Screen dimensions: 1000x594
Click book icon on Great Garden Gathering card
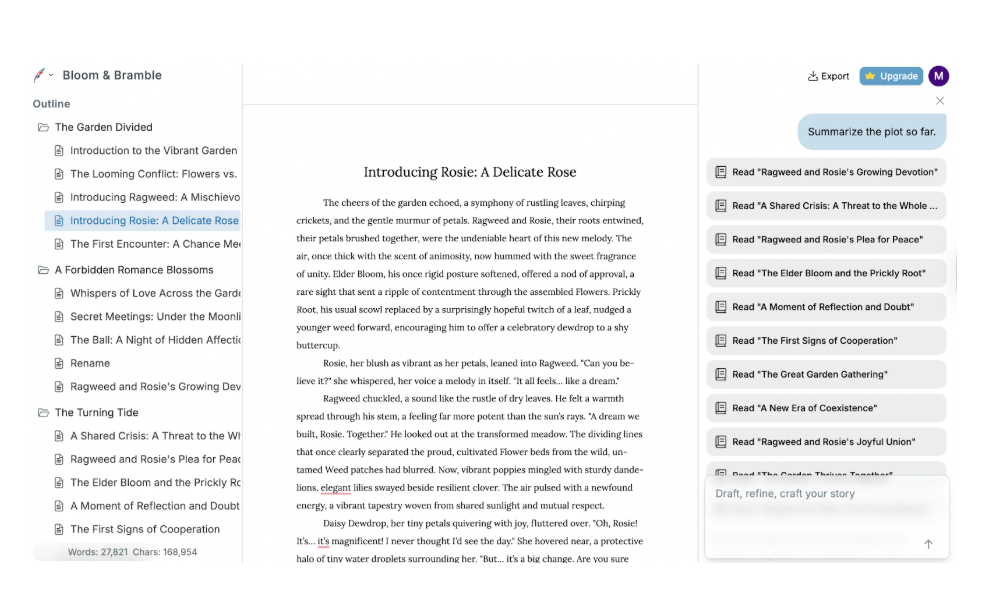(721, 375)
